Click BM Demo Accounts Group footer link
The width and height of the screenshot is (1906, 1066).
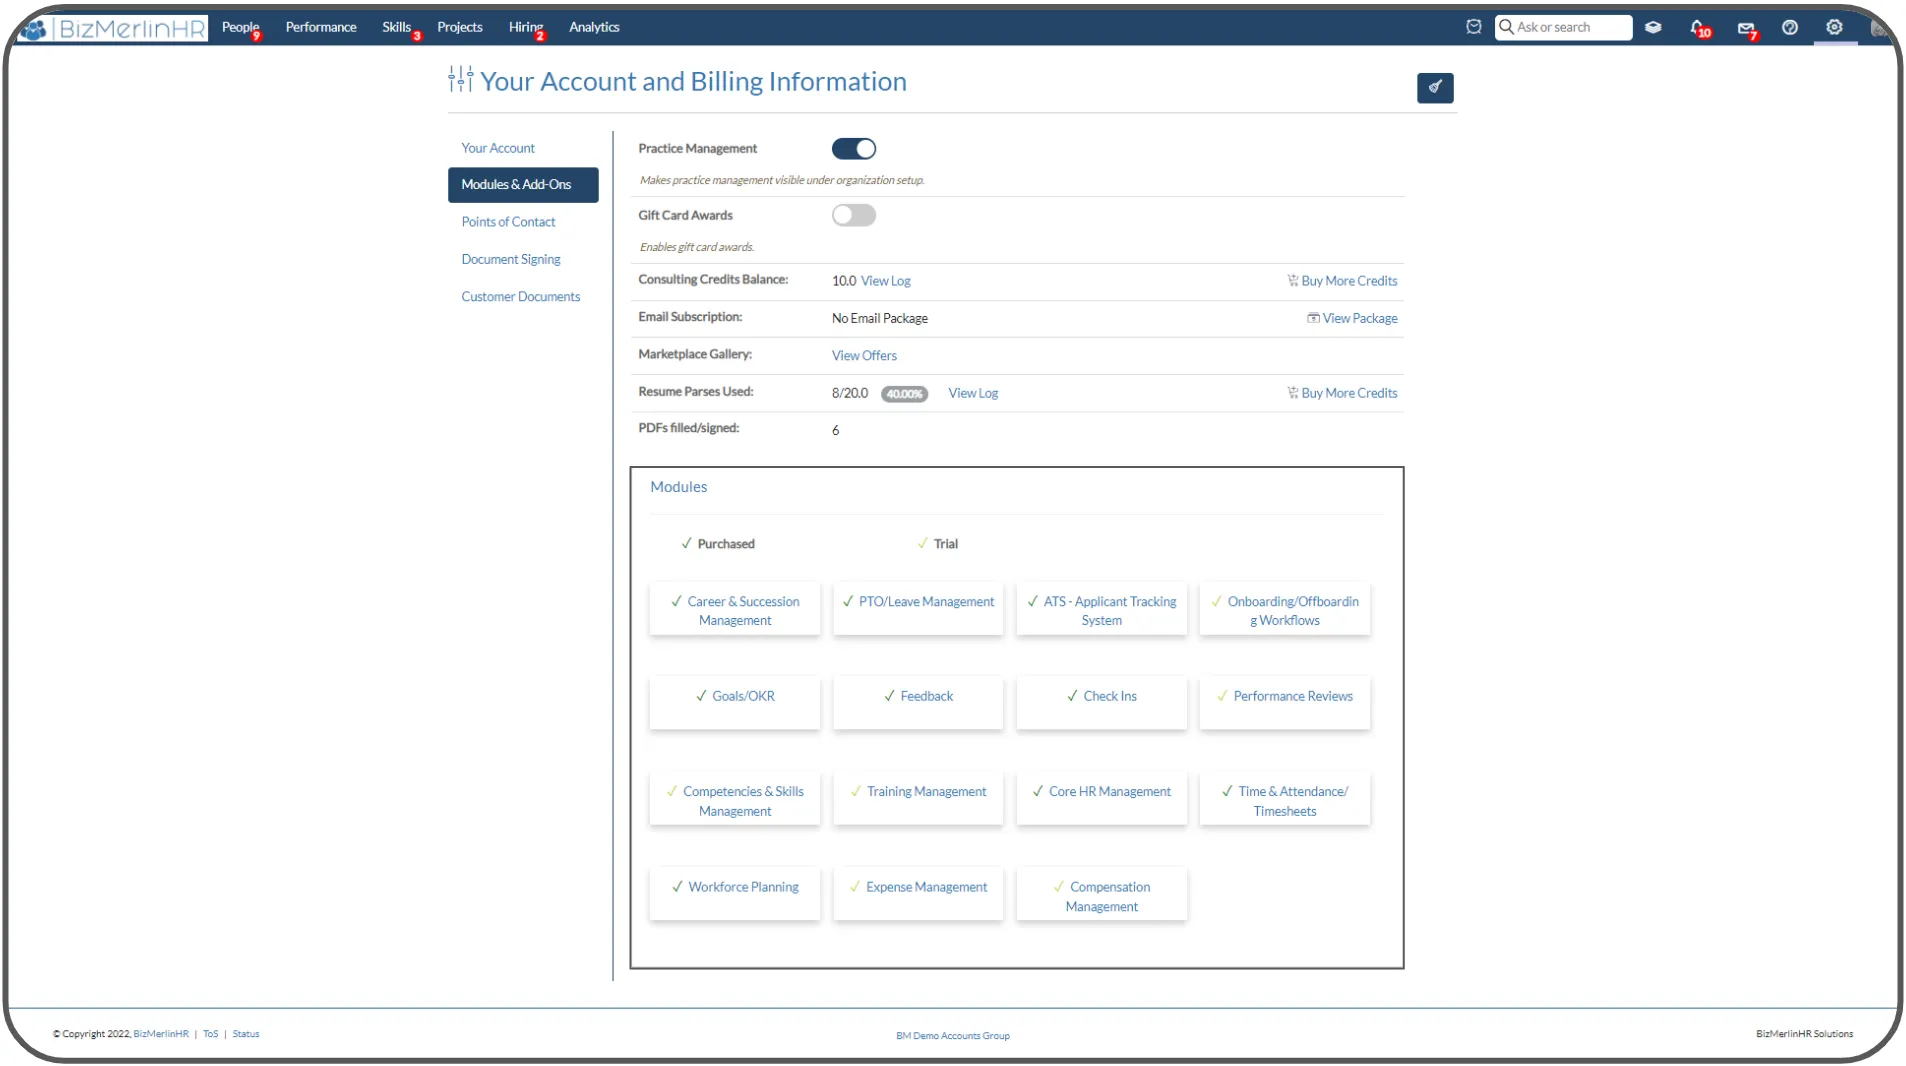(x=953, y=1036)
